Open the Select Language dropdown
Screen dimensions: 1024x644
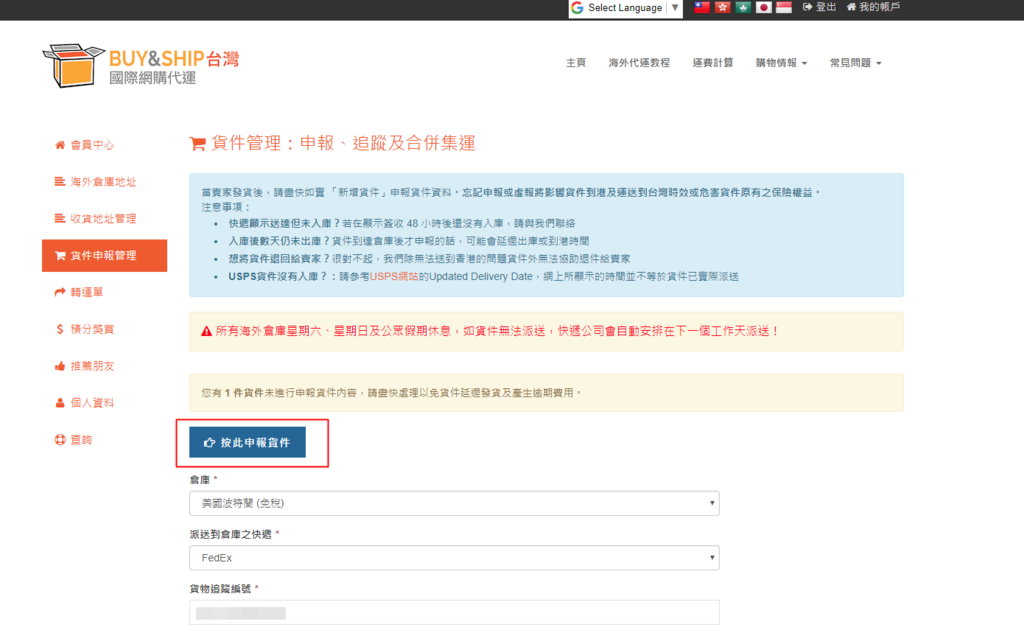click(625, 8)
